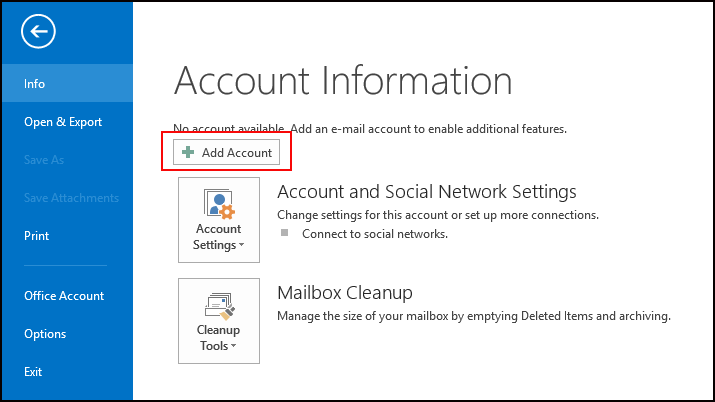Click the Mailbox Cleanup section heading

(x=345, y=292)
